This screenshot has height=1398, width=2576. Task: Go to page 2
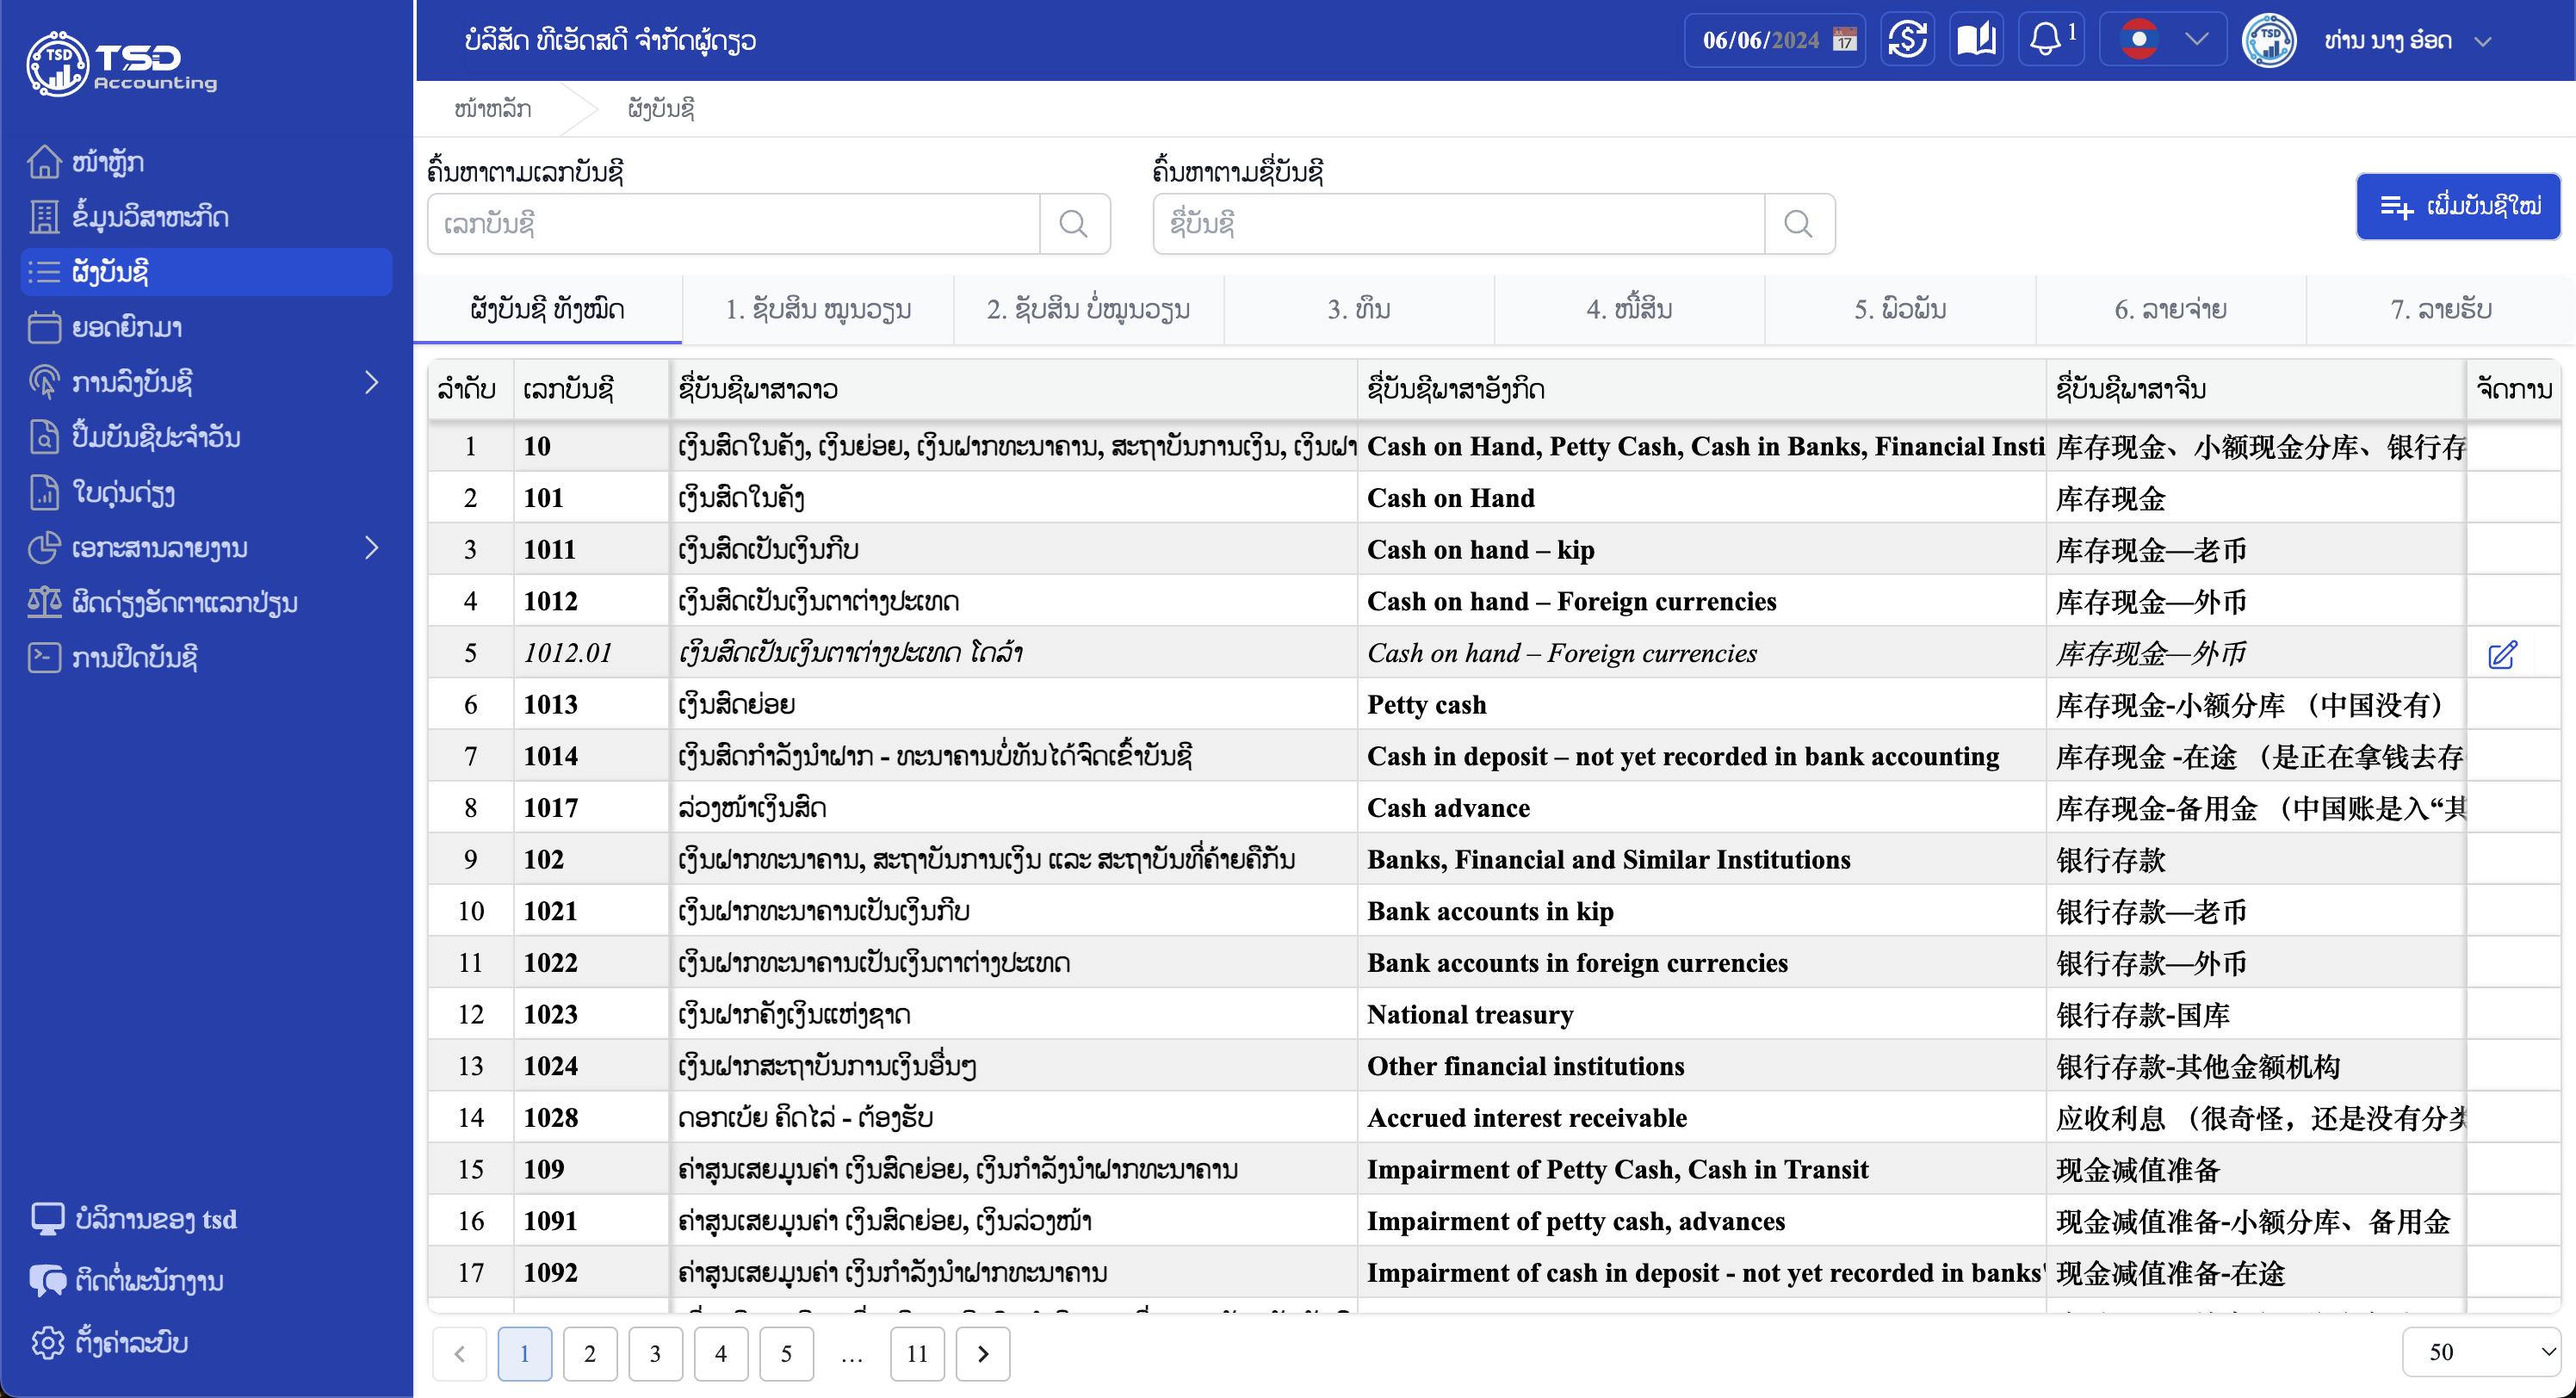(590, 1353)
